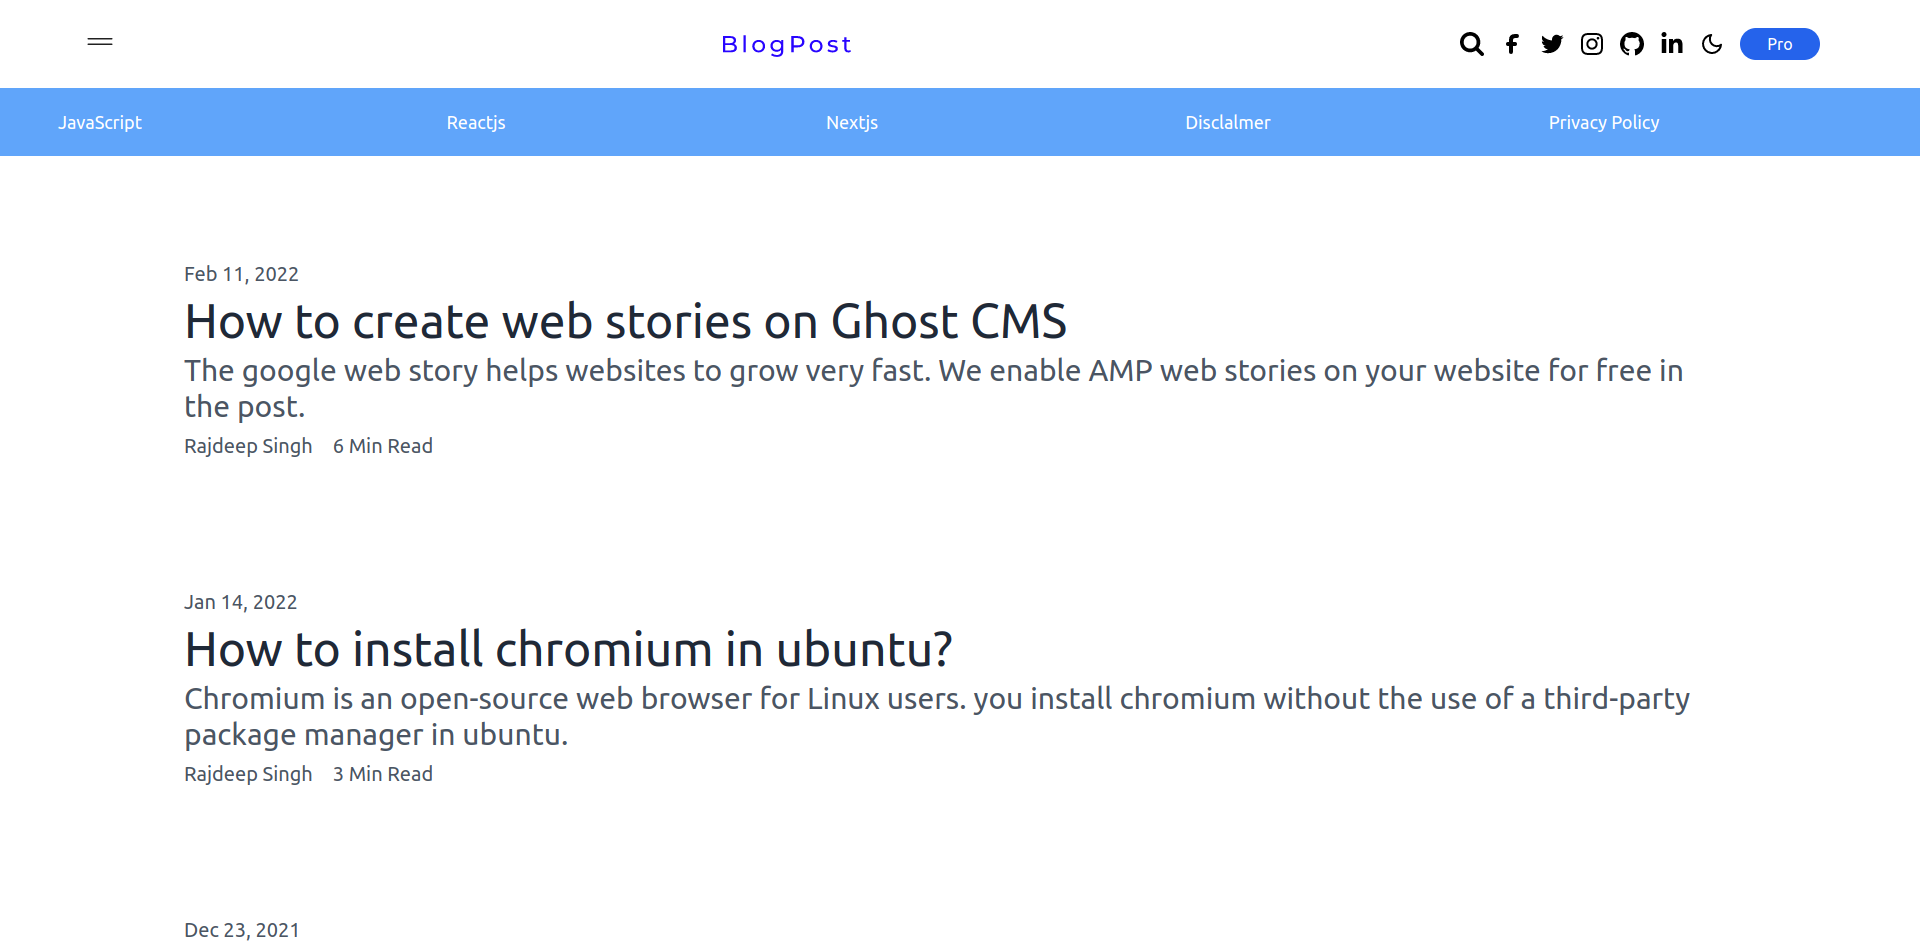Screen dimensions: 1920x948
Task: Click Rajdeep Singh author on chromium post
Action: click(x=248, y=774)
